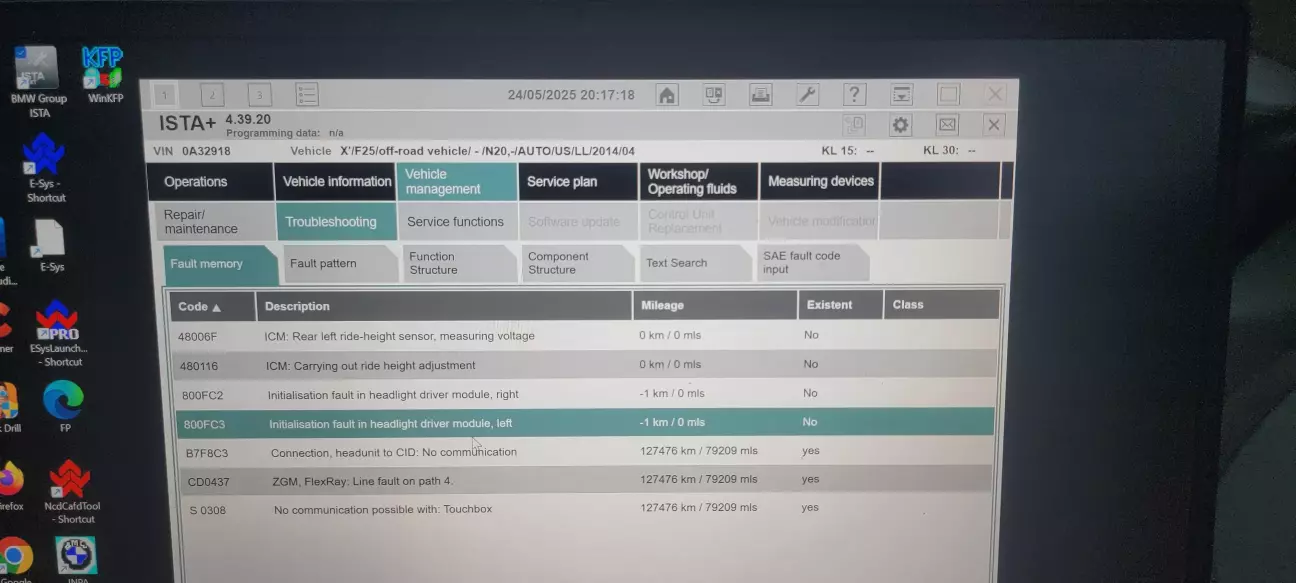The image size is (1296, 583).
Task: Close the ISTA+ session with X
Action: click(x=993, y=125)
